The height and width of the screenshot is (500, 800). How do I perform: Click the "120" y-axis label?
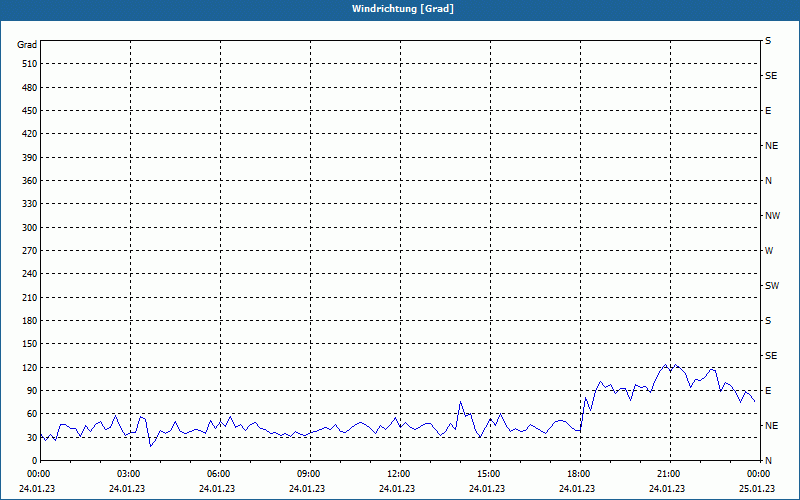pos(30,367)
